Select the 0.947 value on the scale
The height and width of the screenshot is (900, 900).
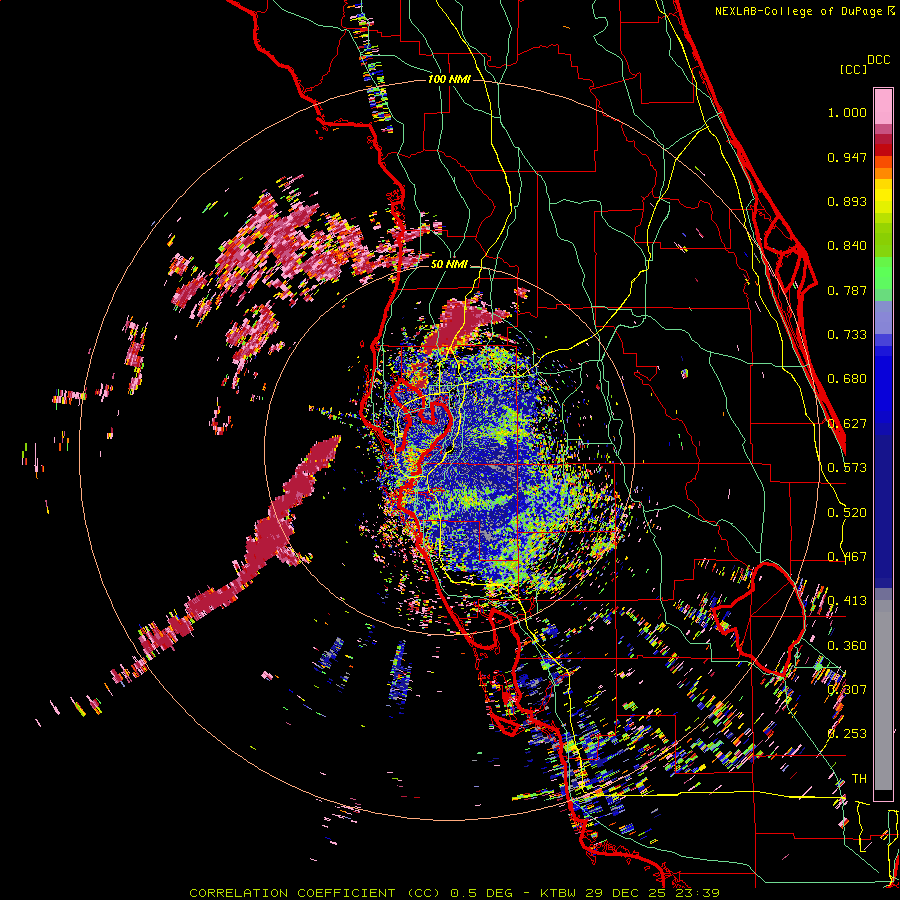(847, 157)
